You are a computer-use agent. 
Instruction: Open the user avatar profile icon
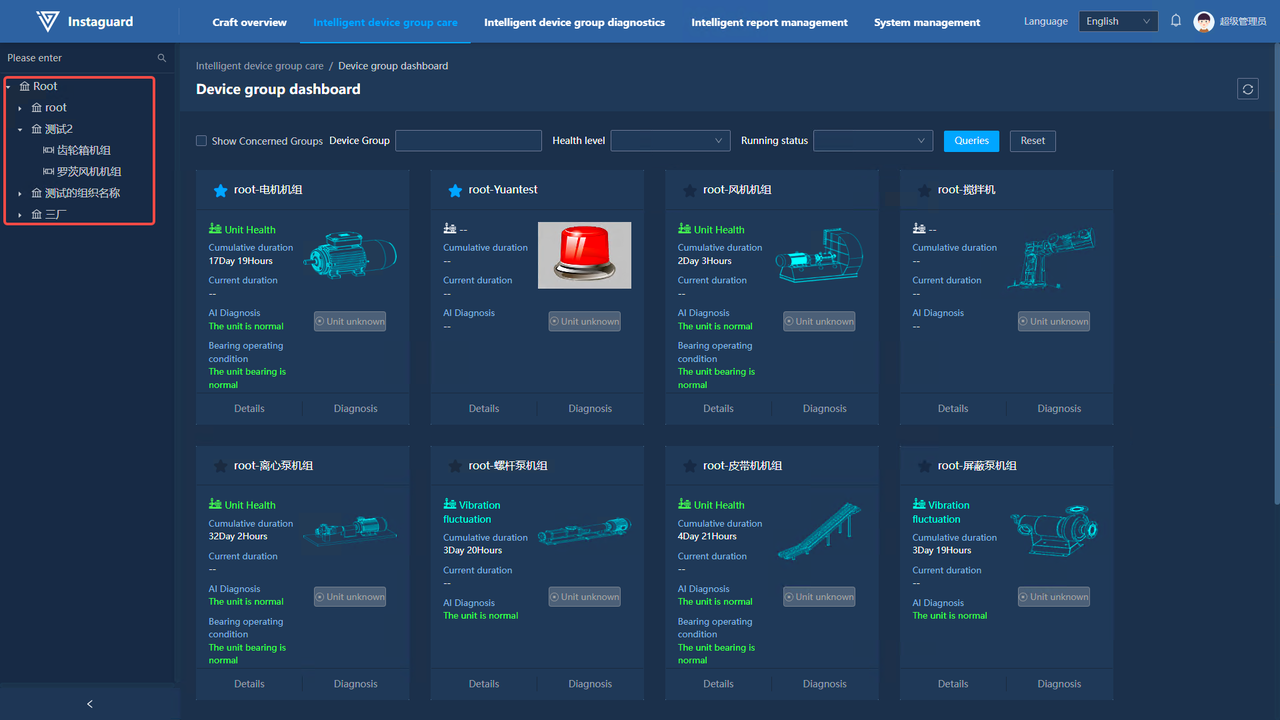(x=1204, y=22)
